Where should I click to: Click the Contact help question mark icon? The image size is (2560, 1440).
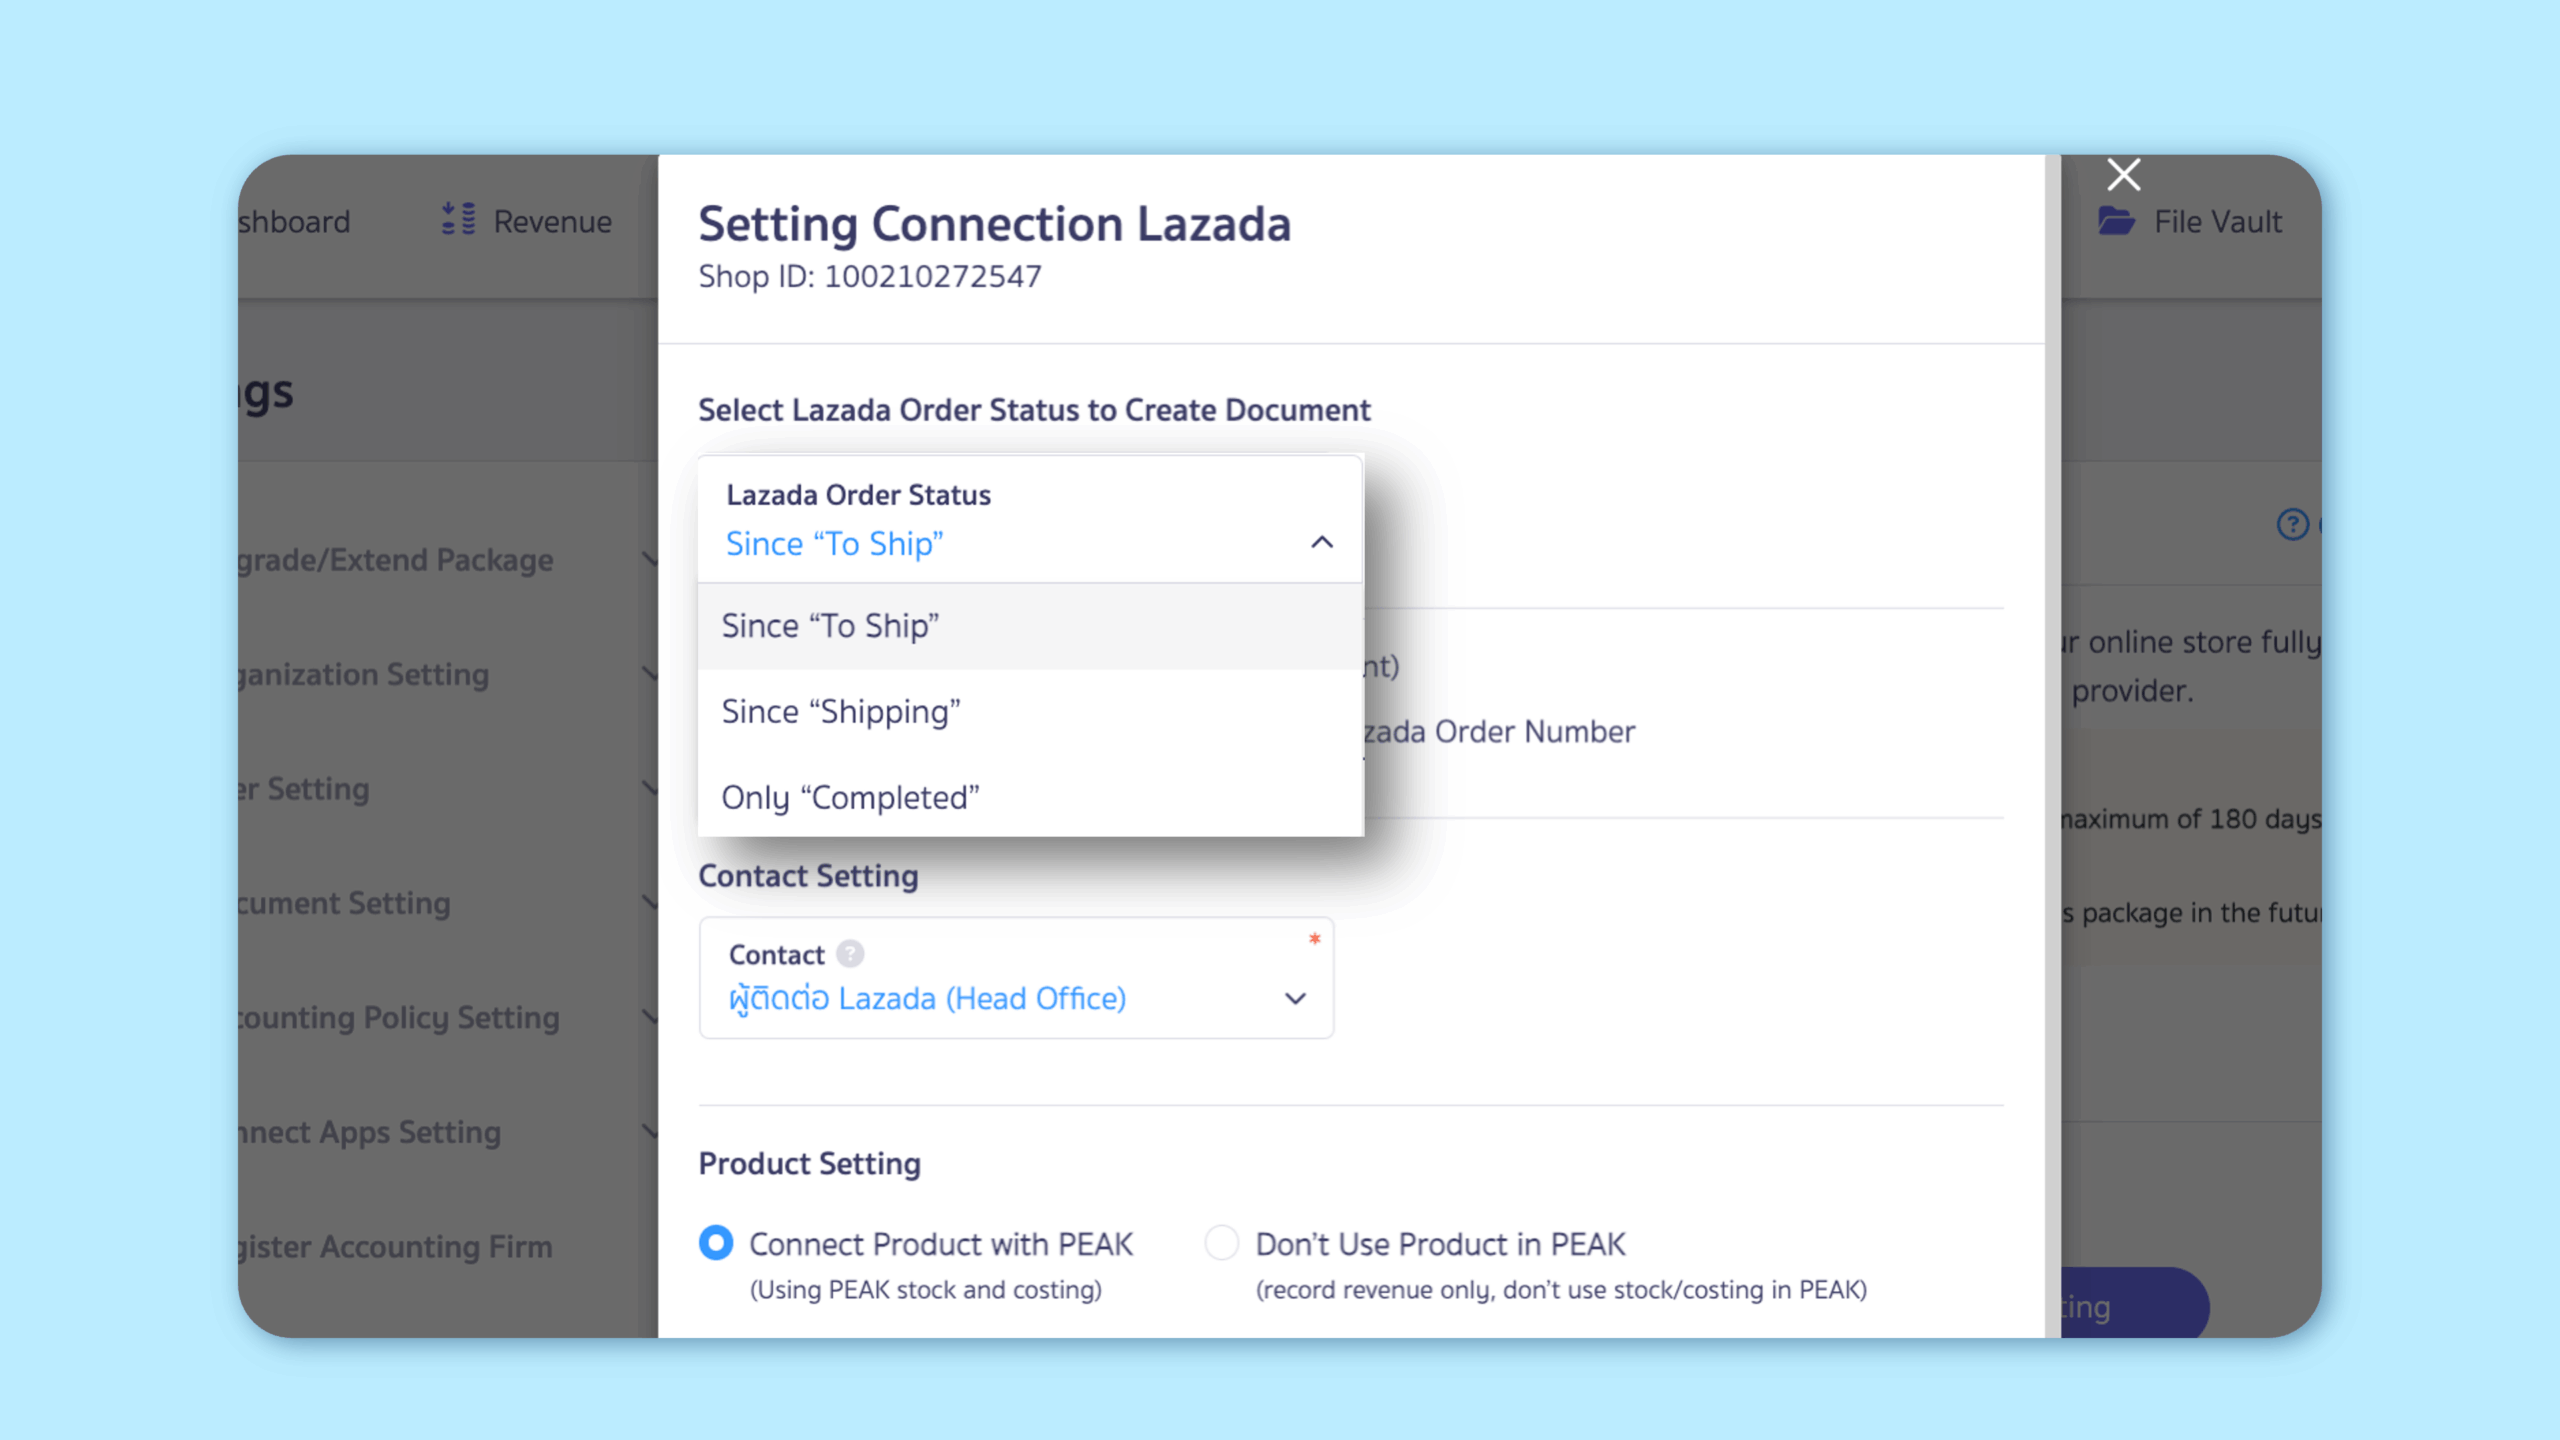[850, 954]
